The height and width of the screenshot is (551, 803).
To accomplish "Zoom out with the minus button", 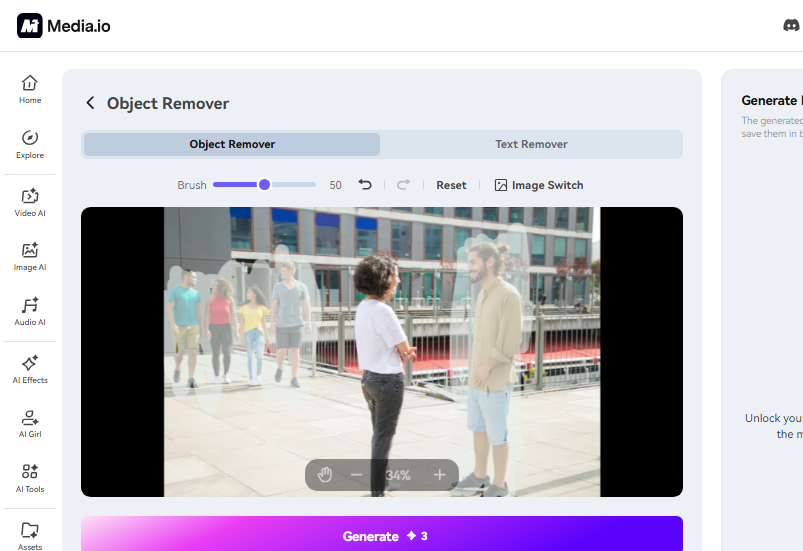I will click(357, 475).
